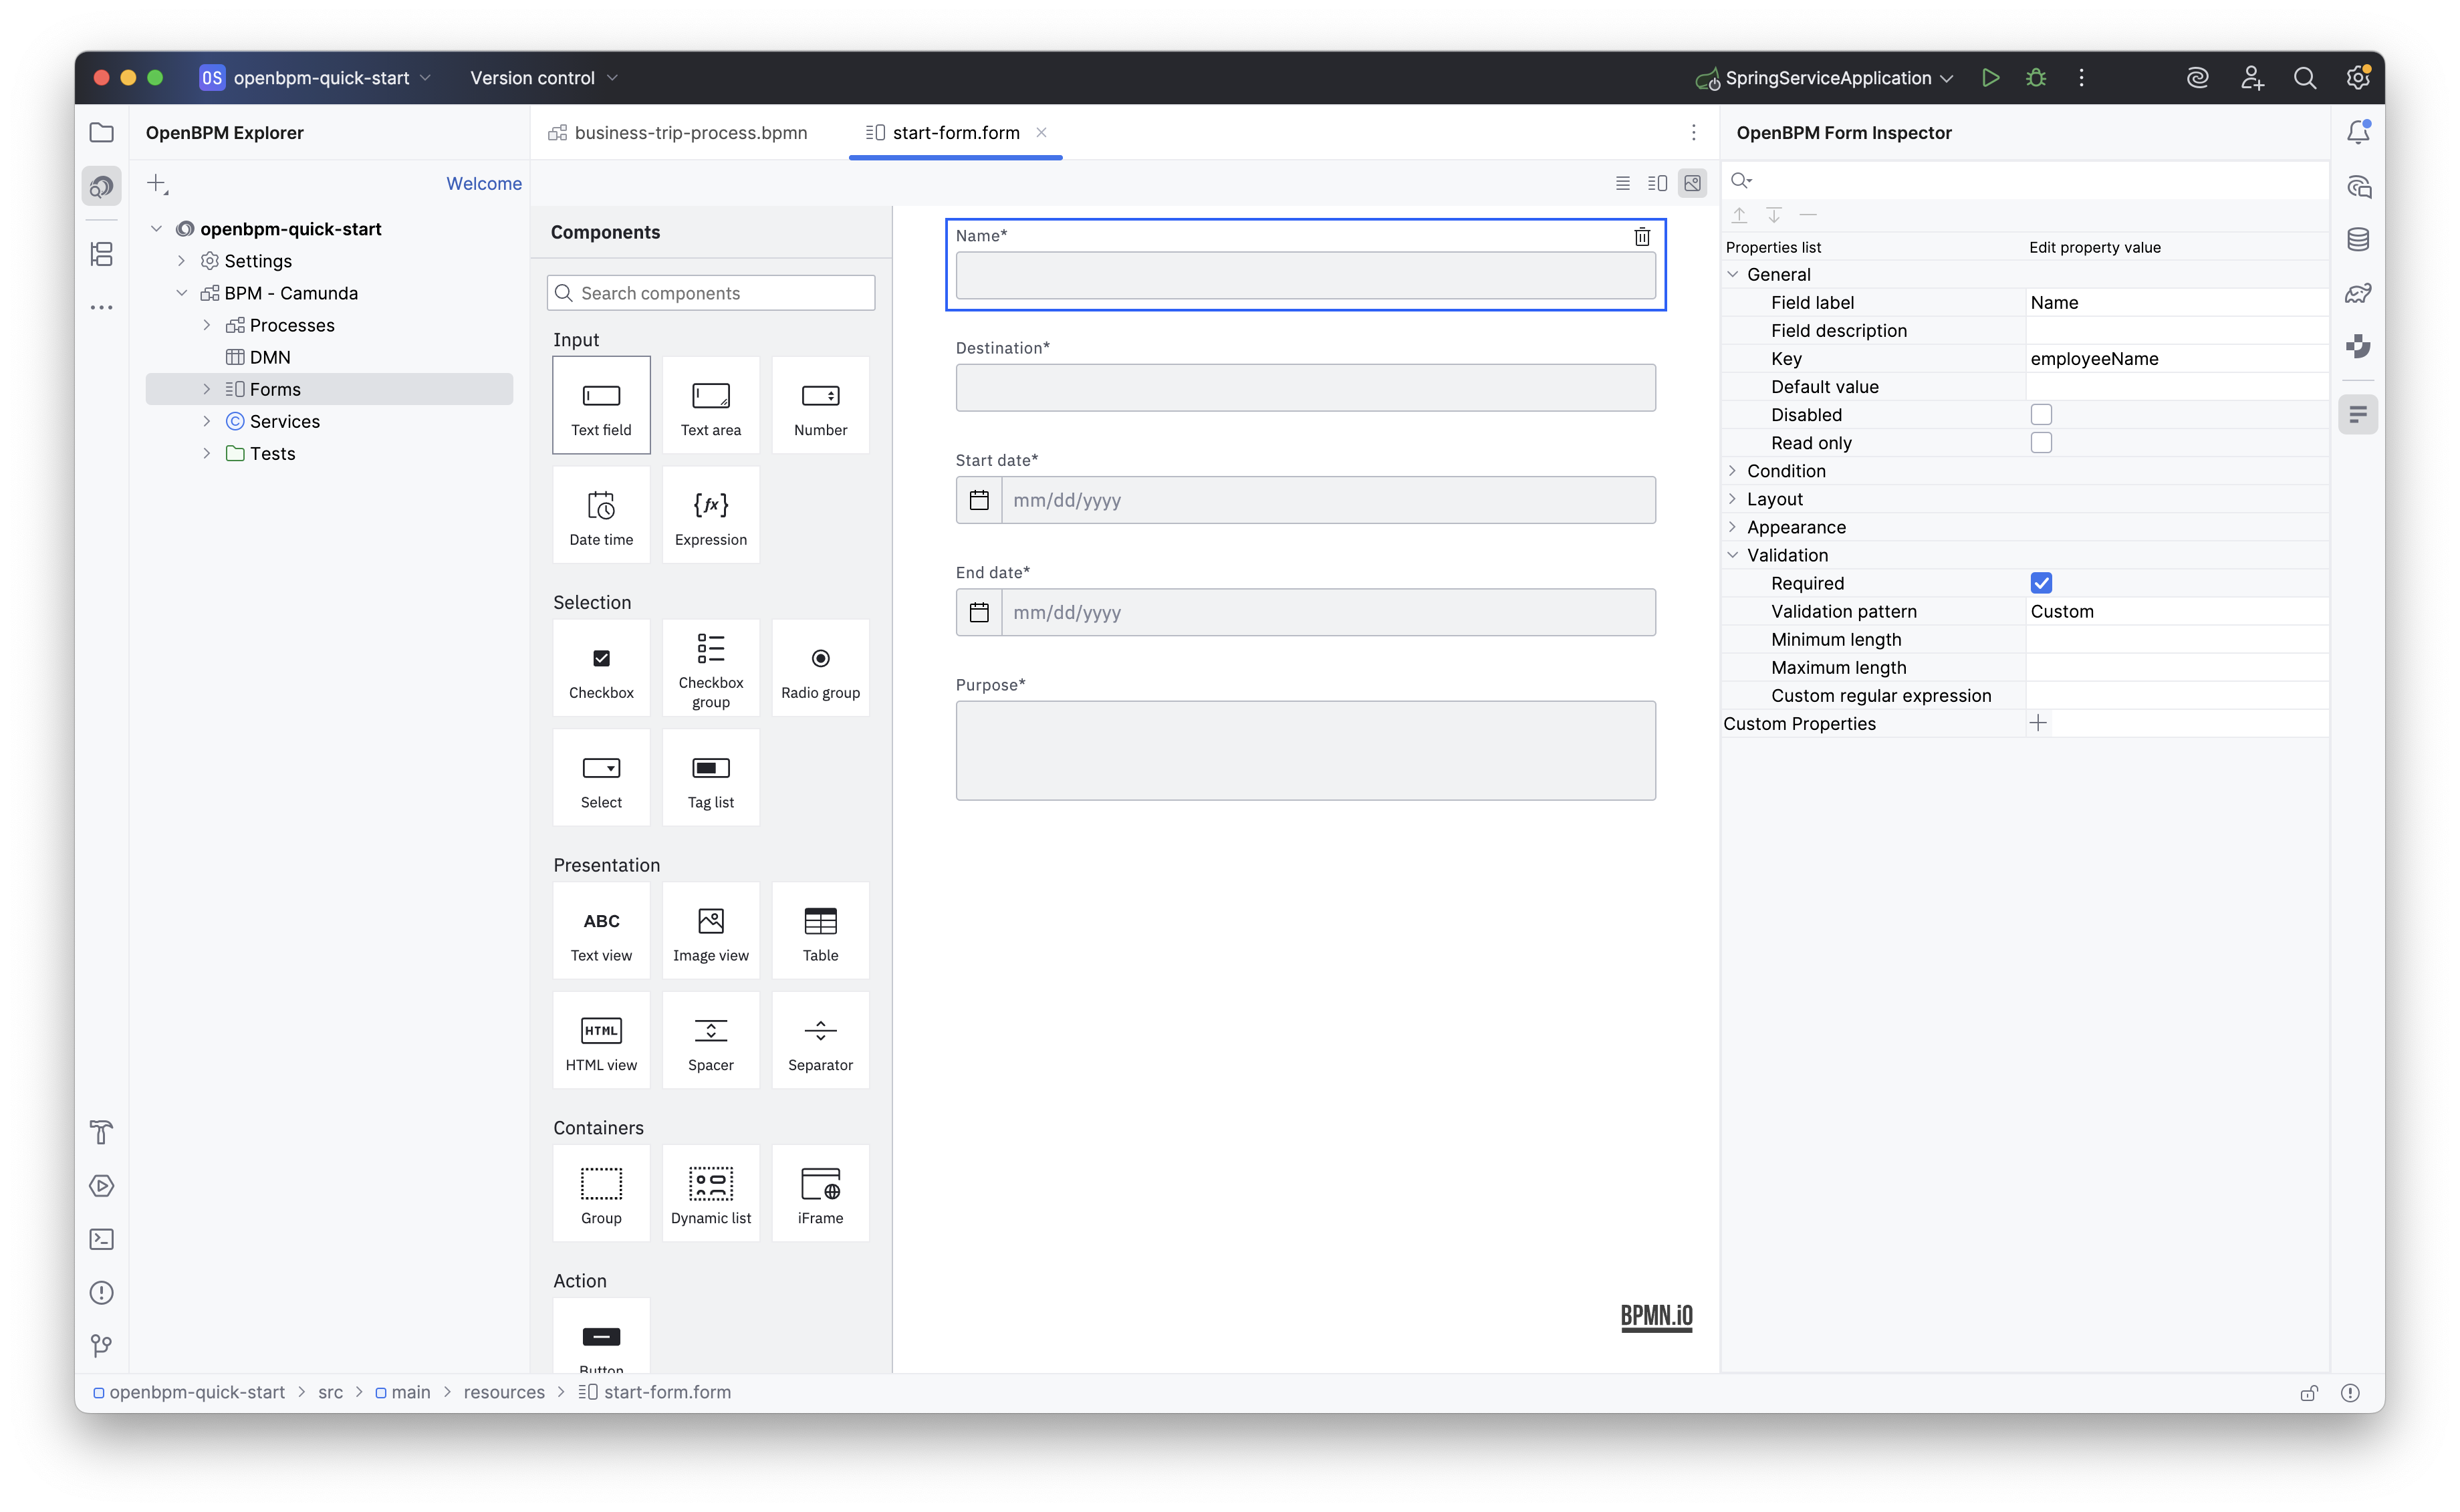Select the Radio group component

coord(820,668)
